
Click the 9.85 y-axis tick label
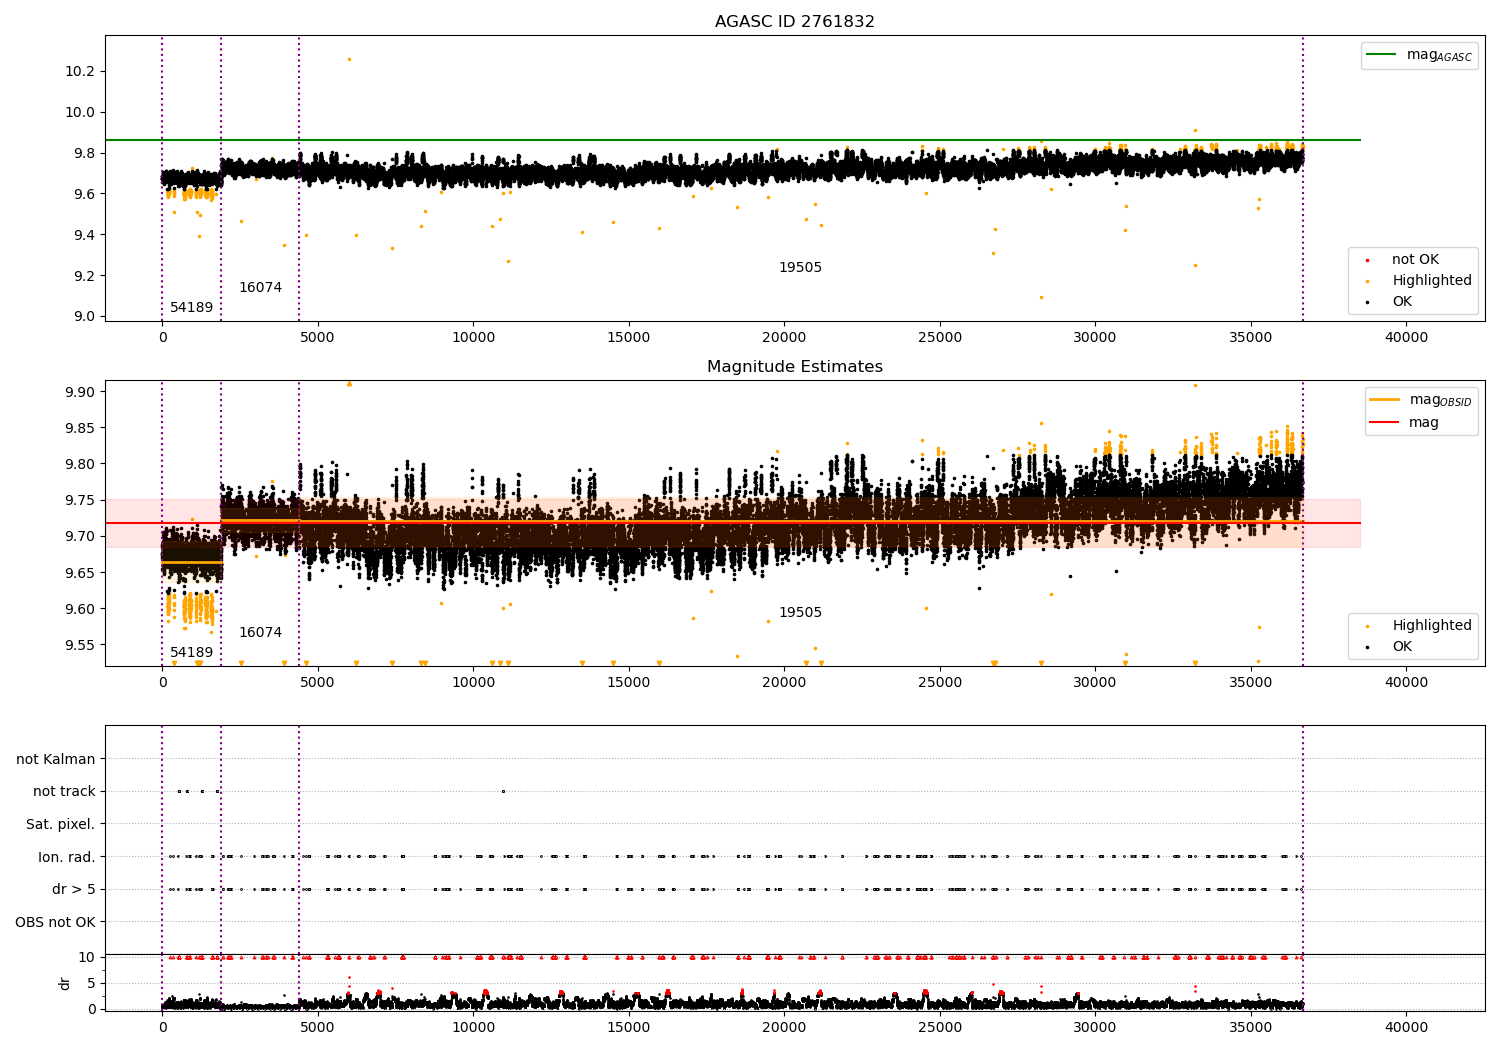pyautogui.click(x=79, y=428)
